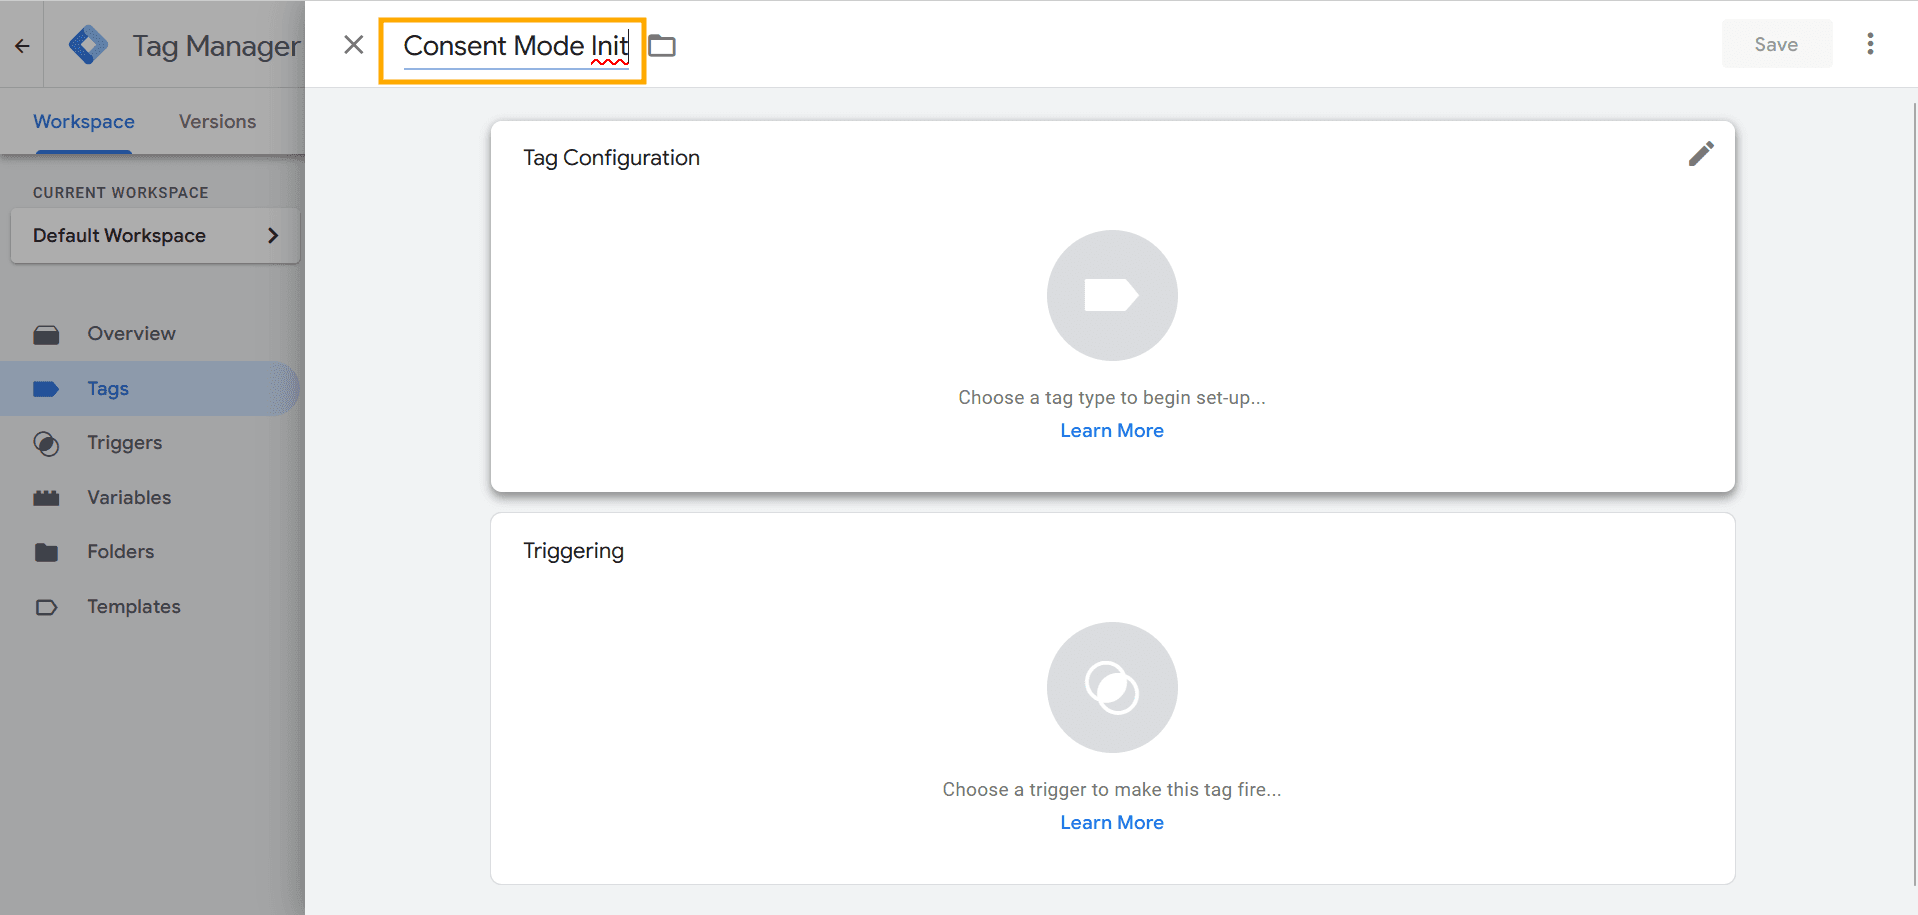Click 'Choose a tag type to begin set-up...' text
1918x915 pixels.
(x=1112, y=398)
